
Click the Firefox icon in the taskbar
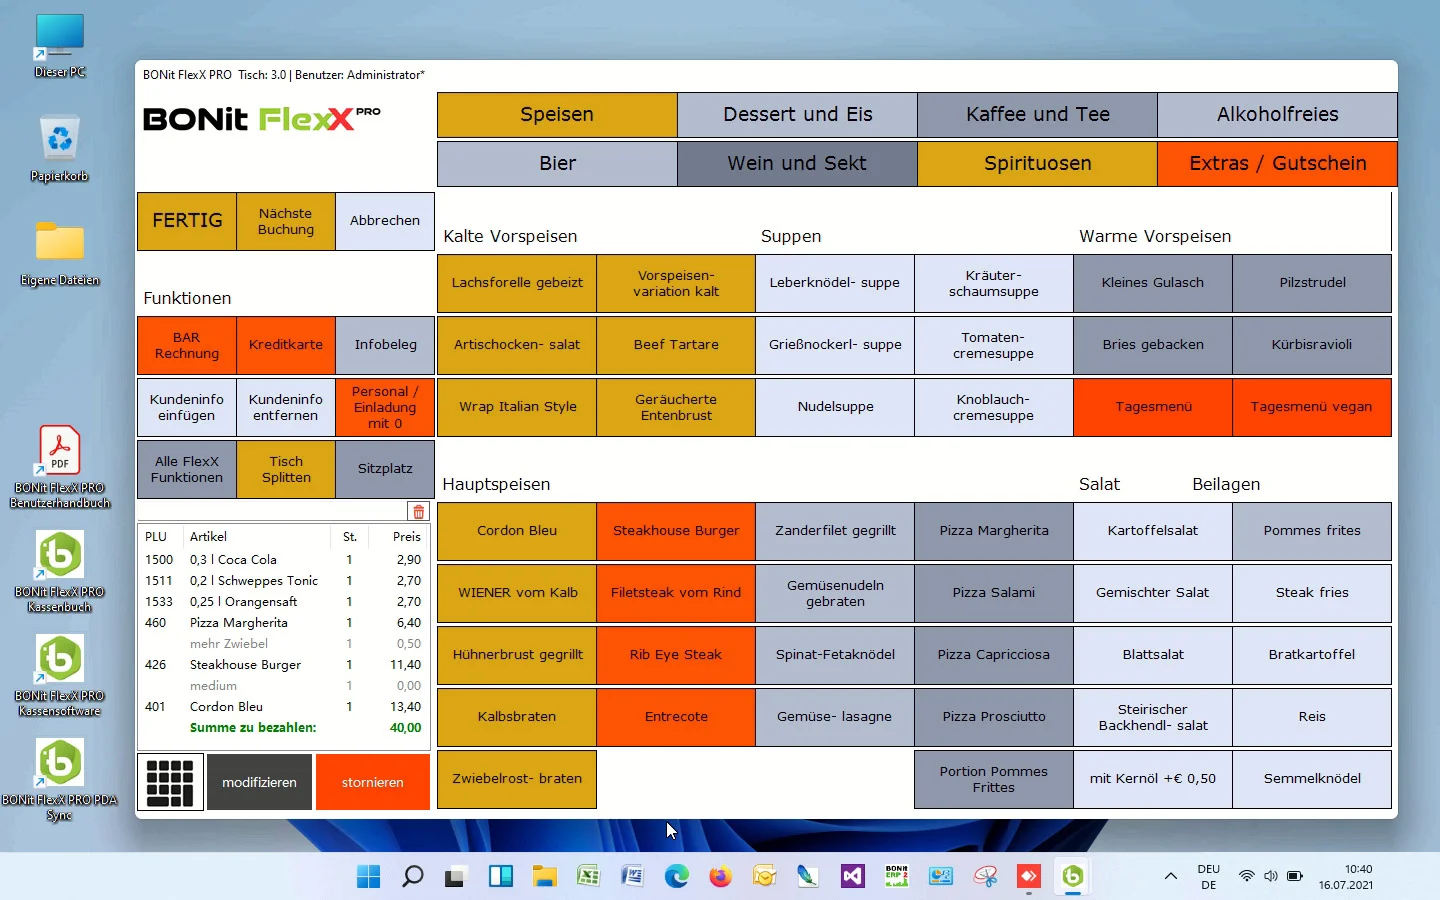720,877
